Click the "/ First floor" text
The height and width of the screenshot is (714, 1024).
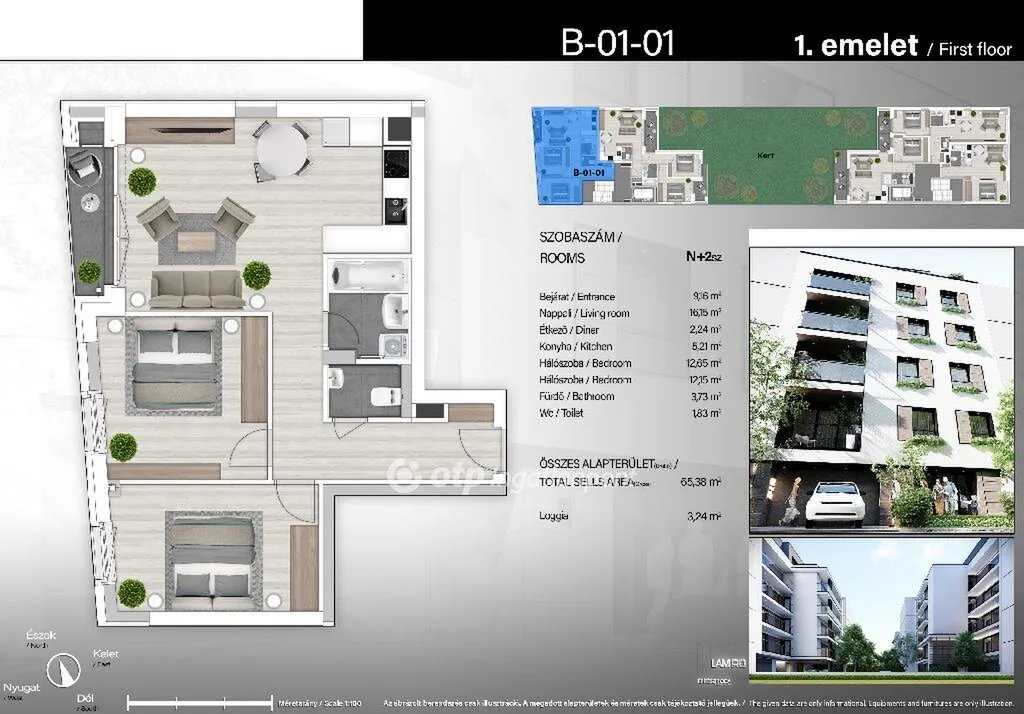point(969,49)
